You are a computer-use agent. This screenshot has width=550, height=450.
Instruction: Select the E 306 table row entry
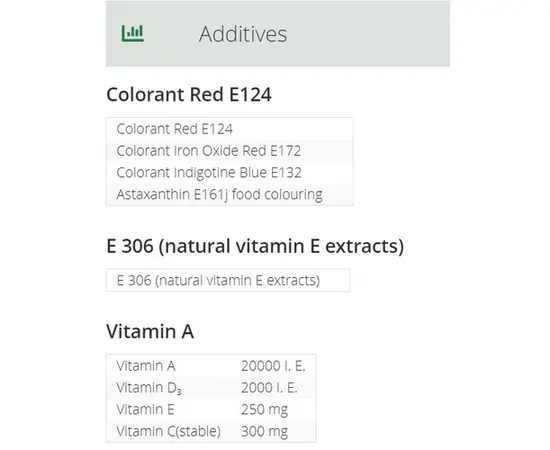228,280
